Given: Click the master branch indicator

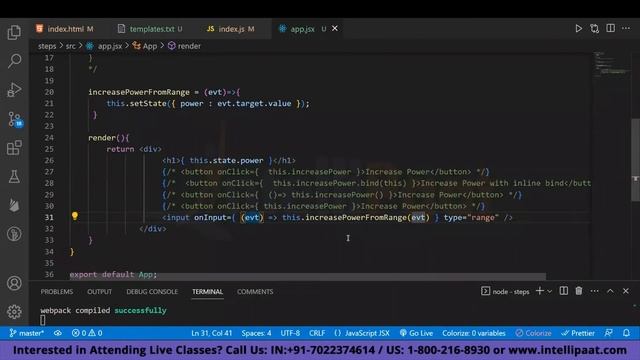Looking at the screenshot, I should (x=27, y=333).
